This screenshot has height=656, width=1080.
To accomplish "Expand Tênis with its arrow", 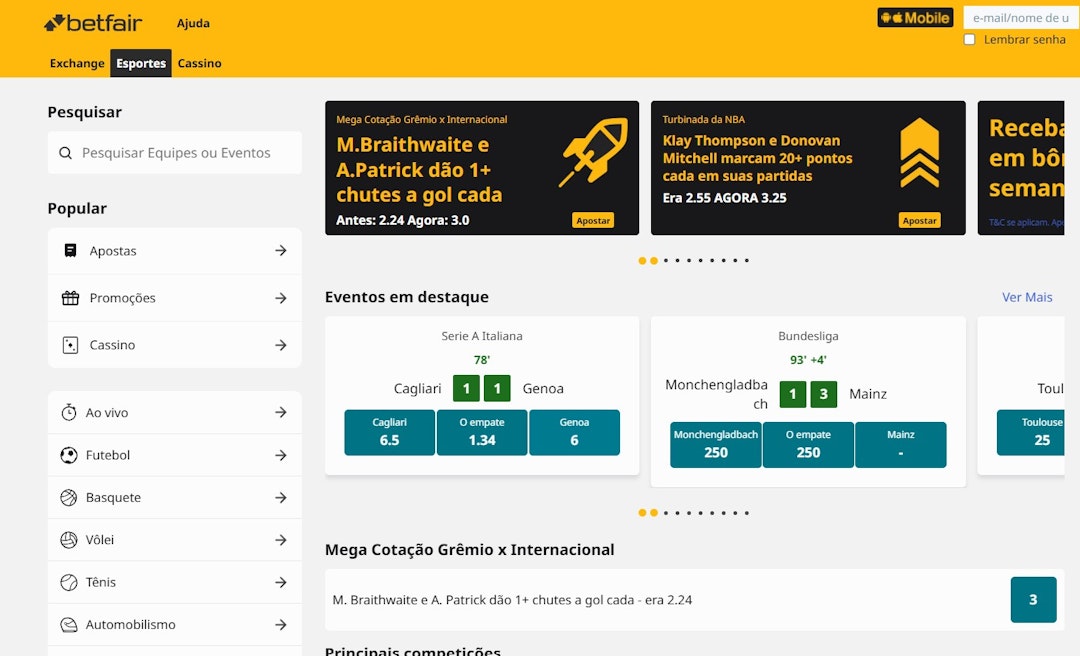I will 281,582.
